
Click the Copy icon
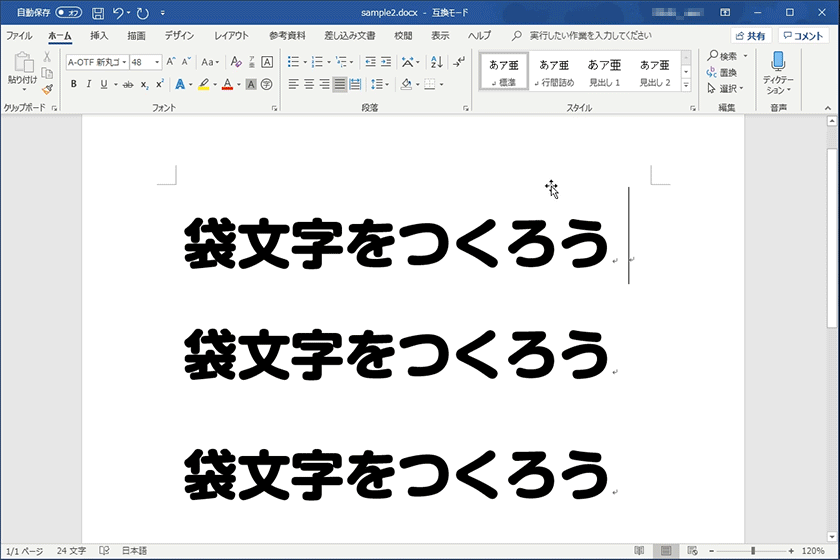[x=47, y=73]
